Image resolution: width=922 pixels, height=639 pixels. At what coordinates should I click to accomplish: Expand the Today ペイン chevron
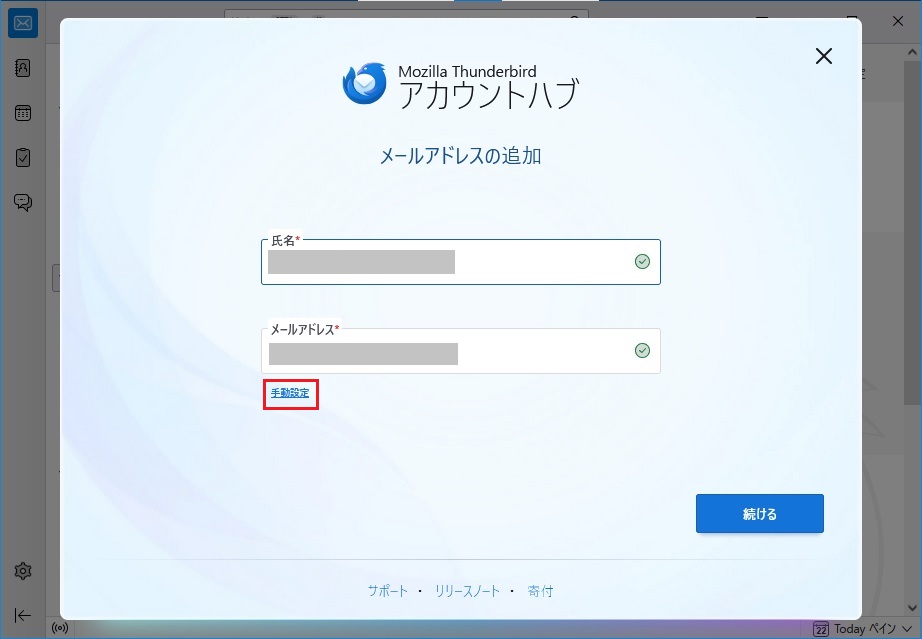907,629
